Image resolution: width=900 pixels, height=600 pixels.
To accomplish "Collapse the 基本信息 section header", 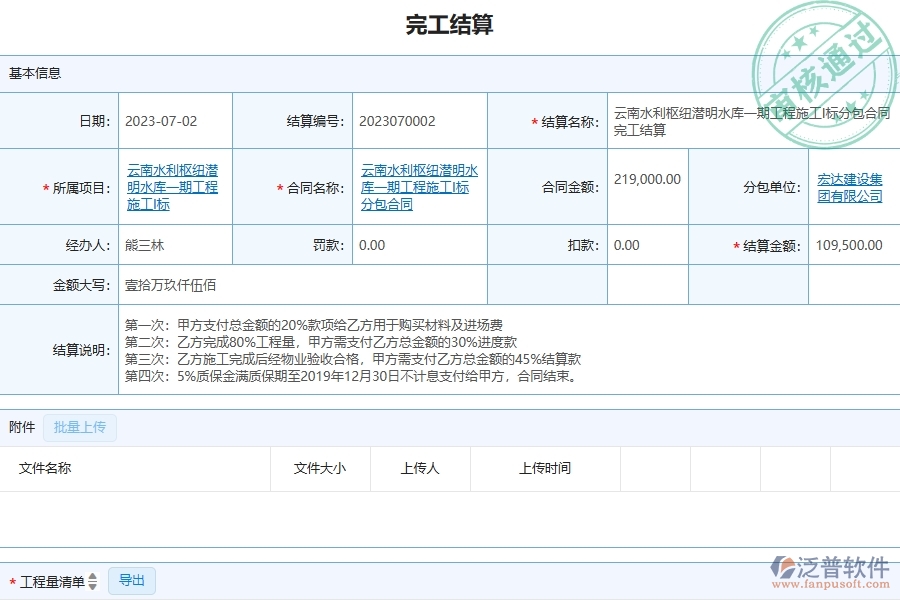I will pyautogui.click(x=34, y=73).
